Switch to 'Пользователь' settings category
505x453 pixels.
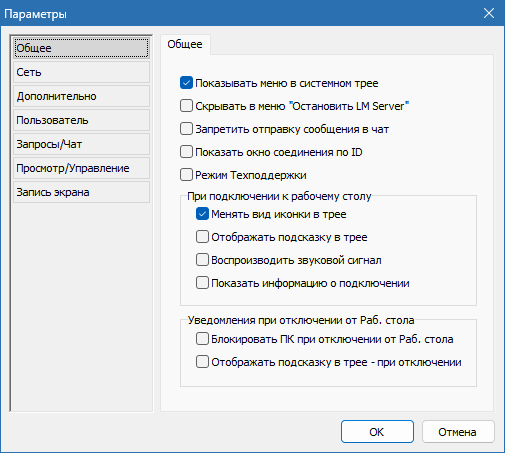81,120
